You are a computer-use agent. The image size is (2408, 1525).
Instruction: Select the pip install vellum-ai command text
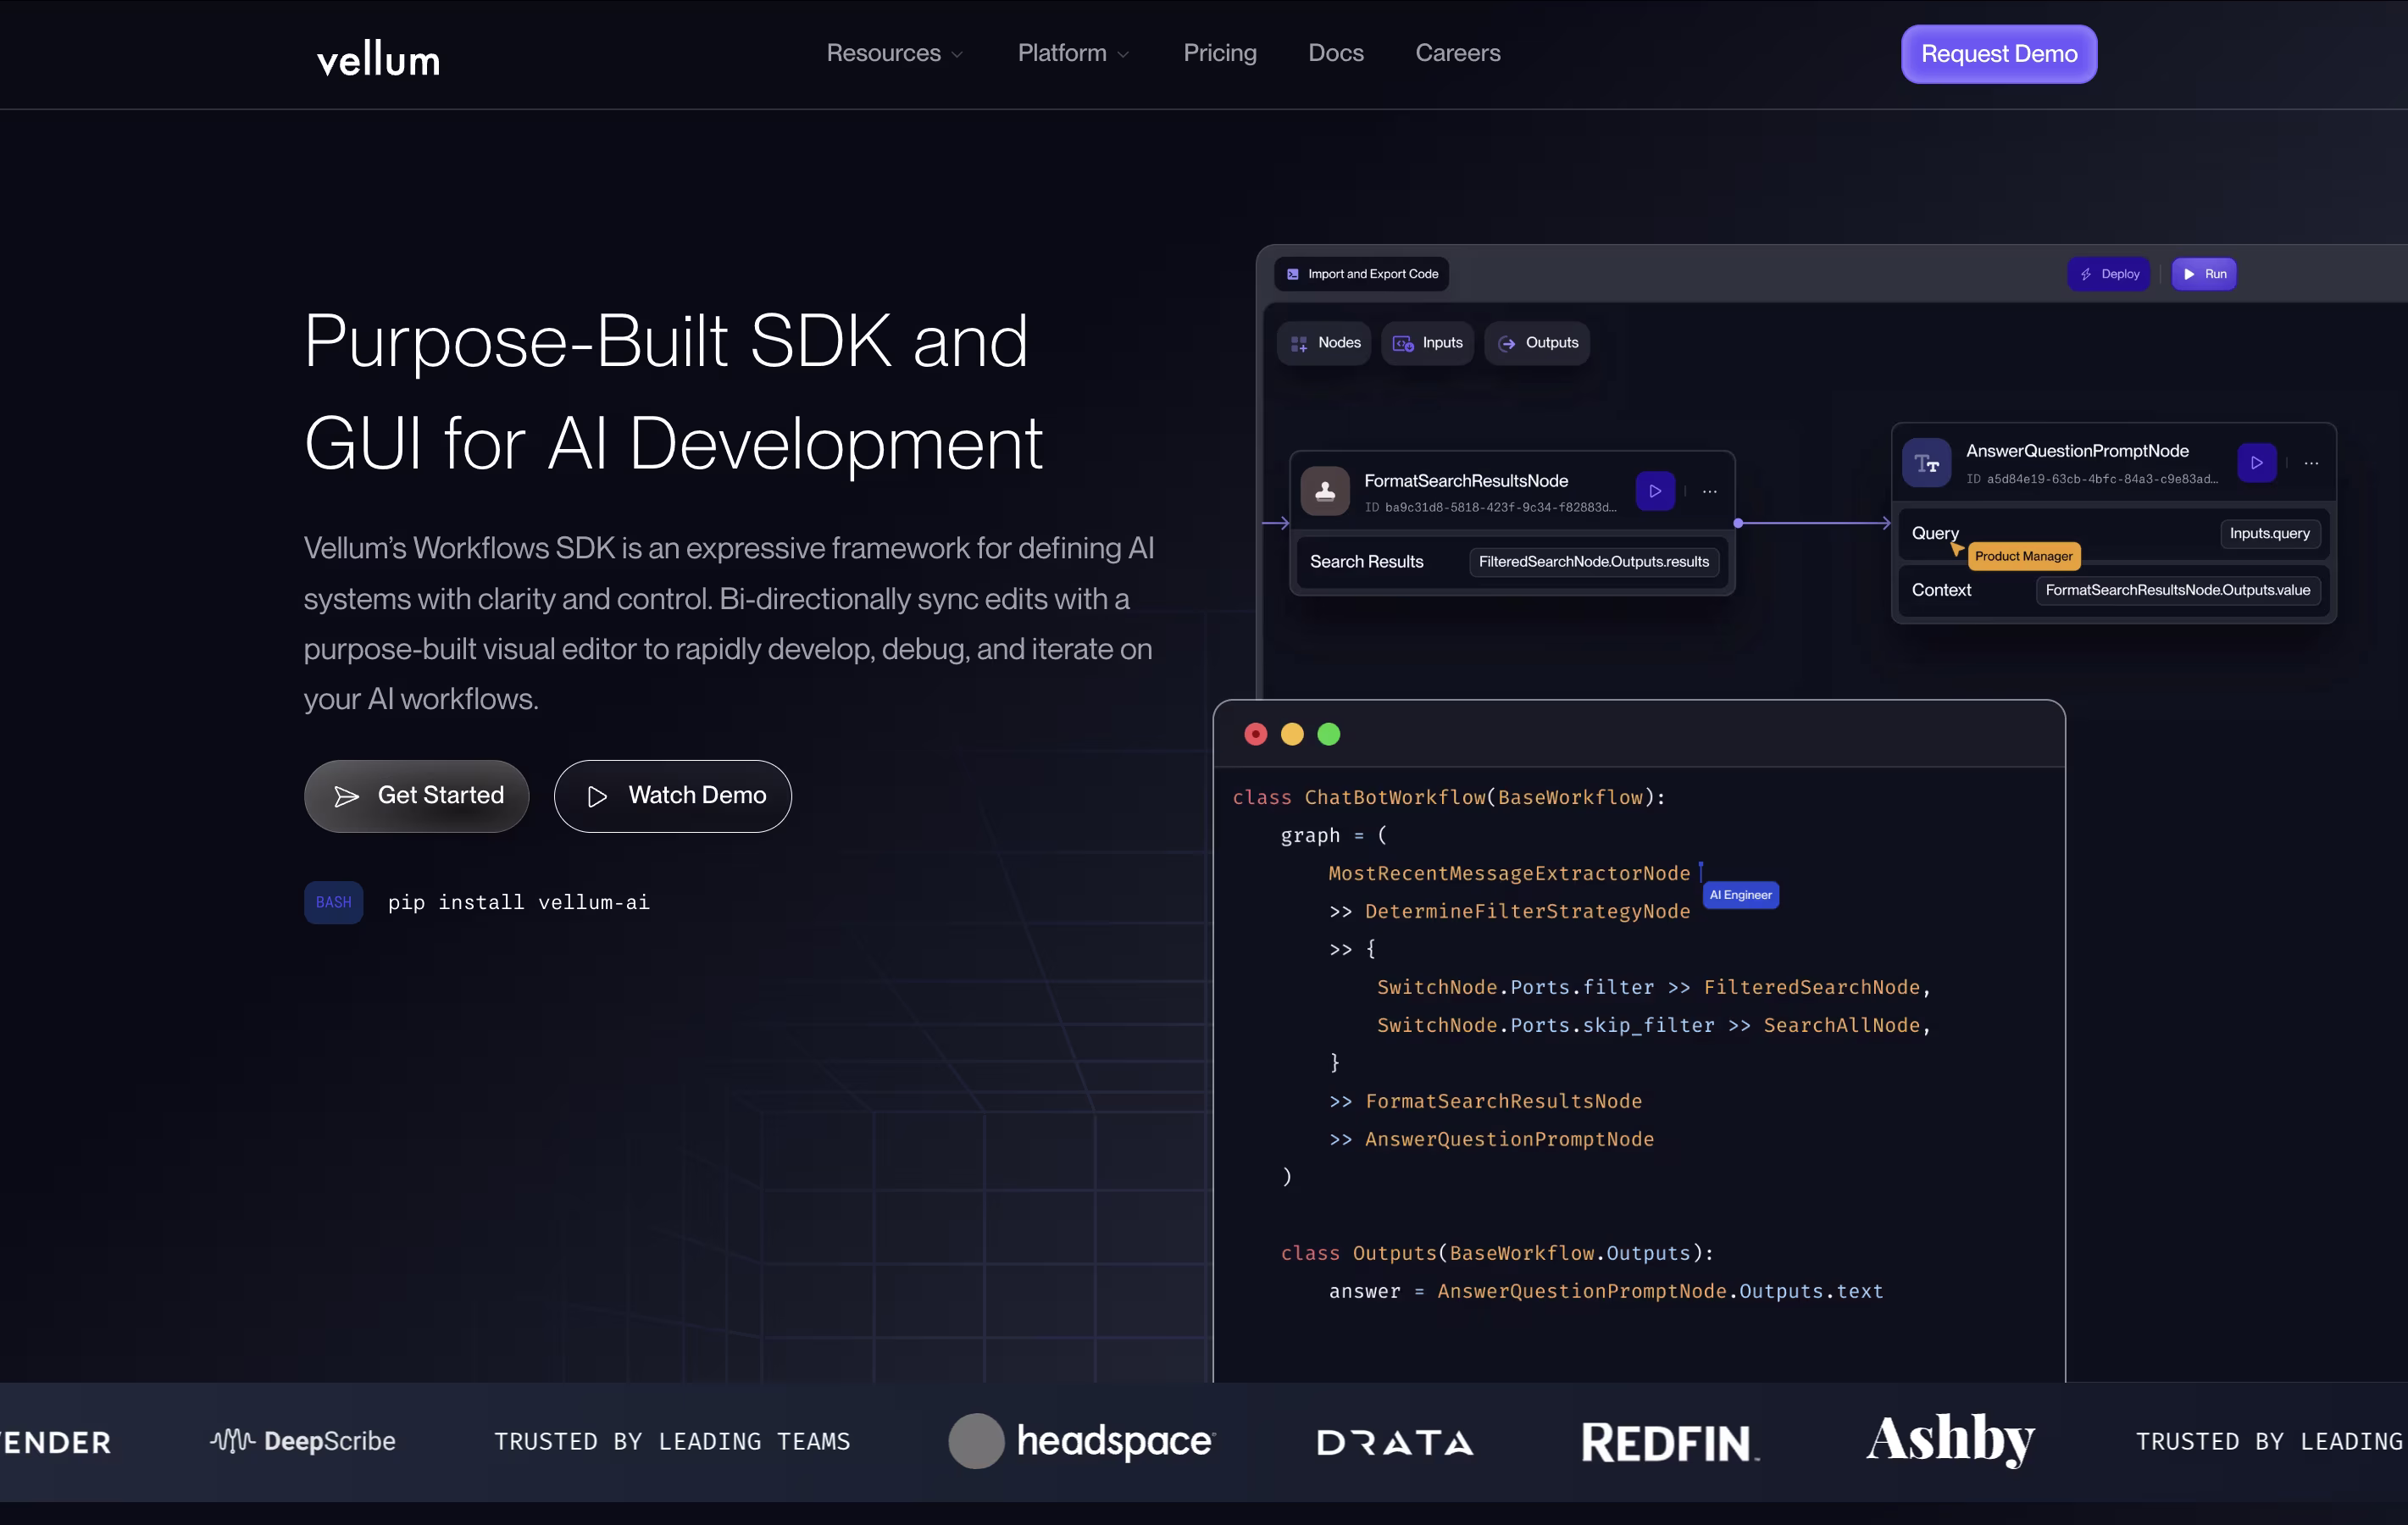coord(518,902)
